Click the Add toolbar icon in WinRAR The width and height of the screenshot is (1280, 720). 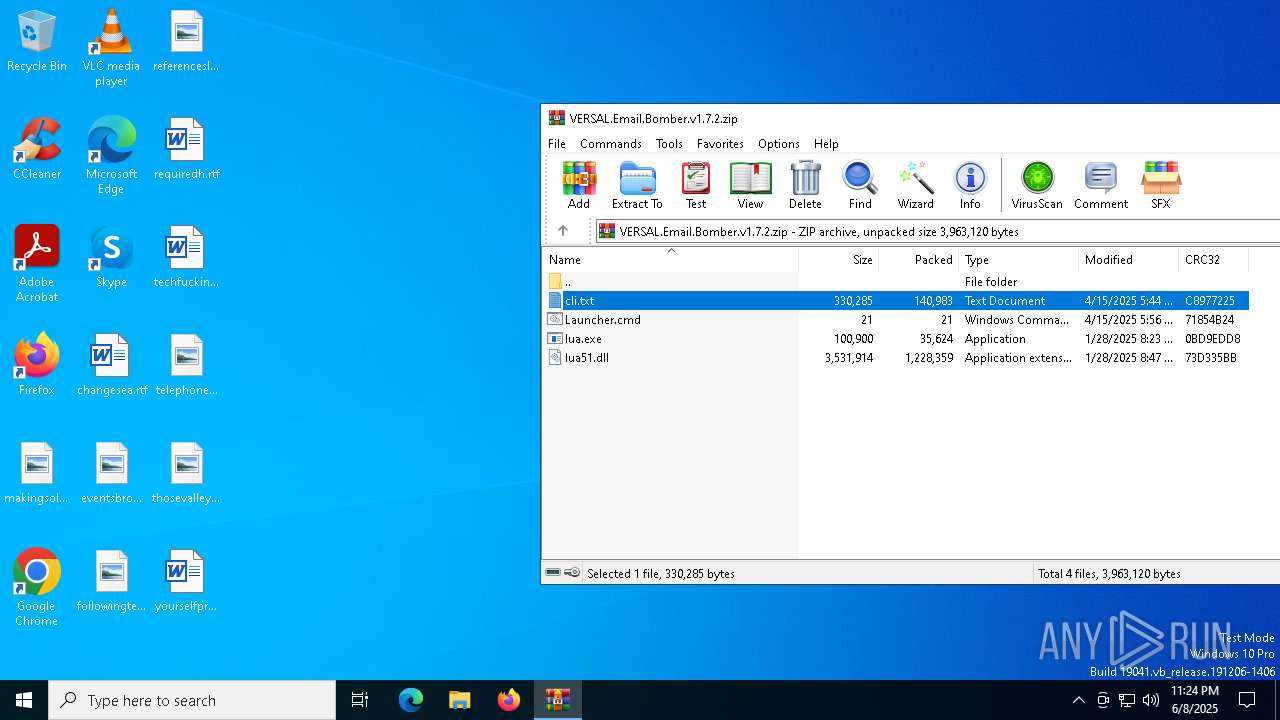579,185
